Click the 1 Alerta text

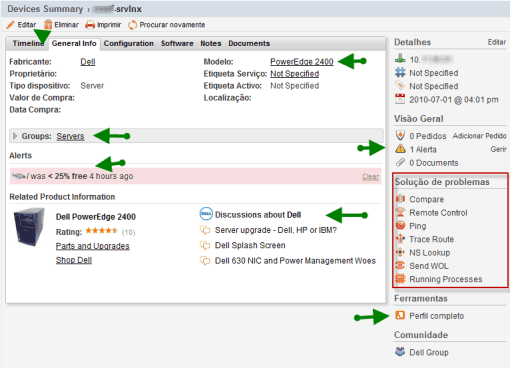click(x=423, y=150)
